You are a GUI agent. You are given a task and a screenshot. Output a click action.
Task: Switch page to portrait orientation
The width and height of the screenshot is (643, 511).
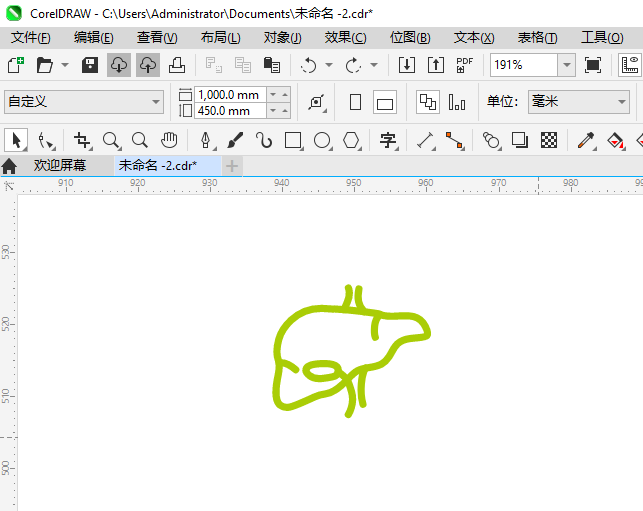[356, 102]
